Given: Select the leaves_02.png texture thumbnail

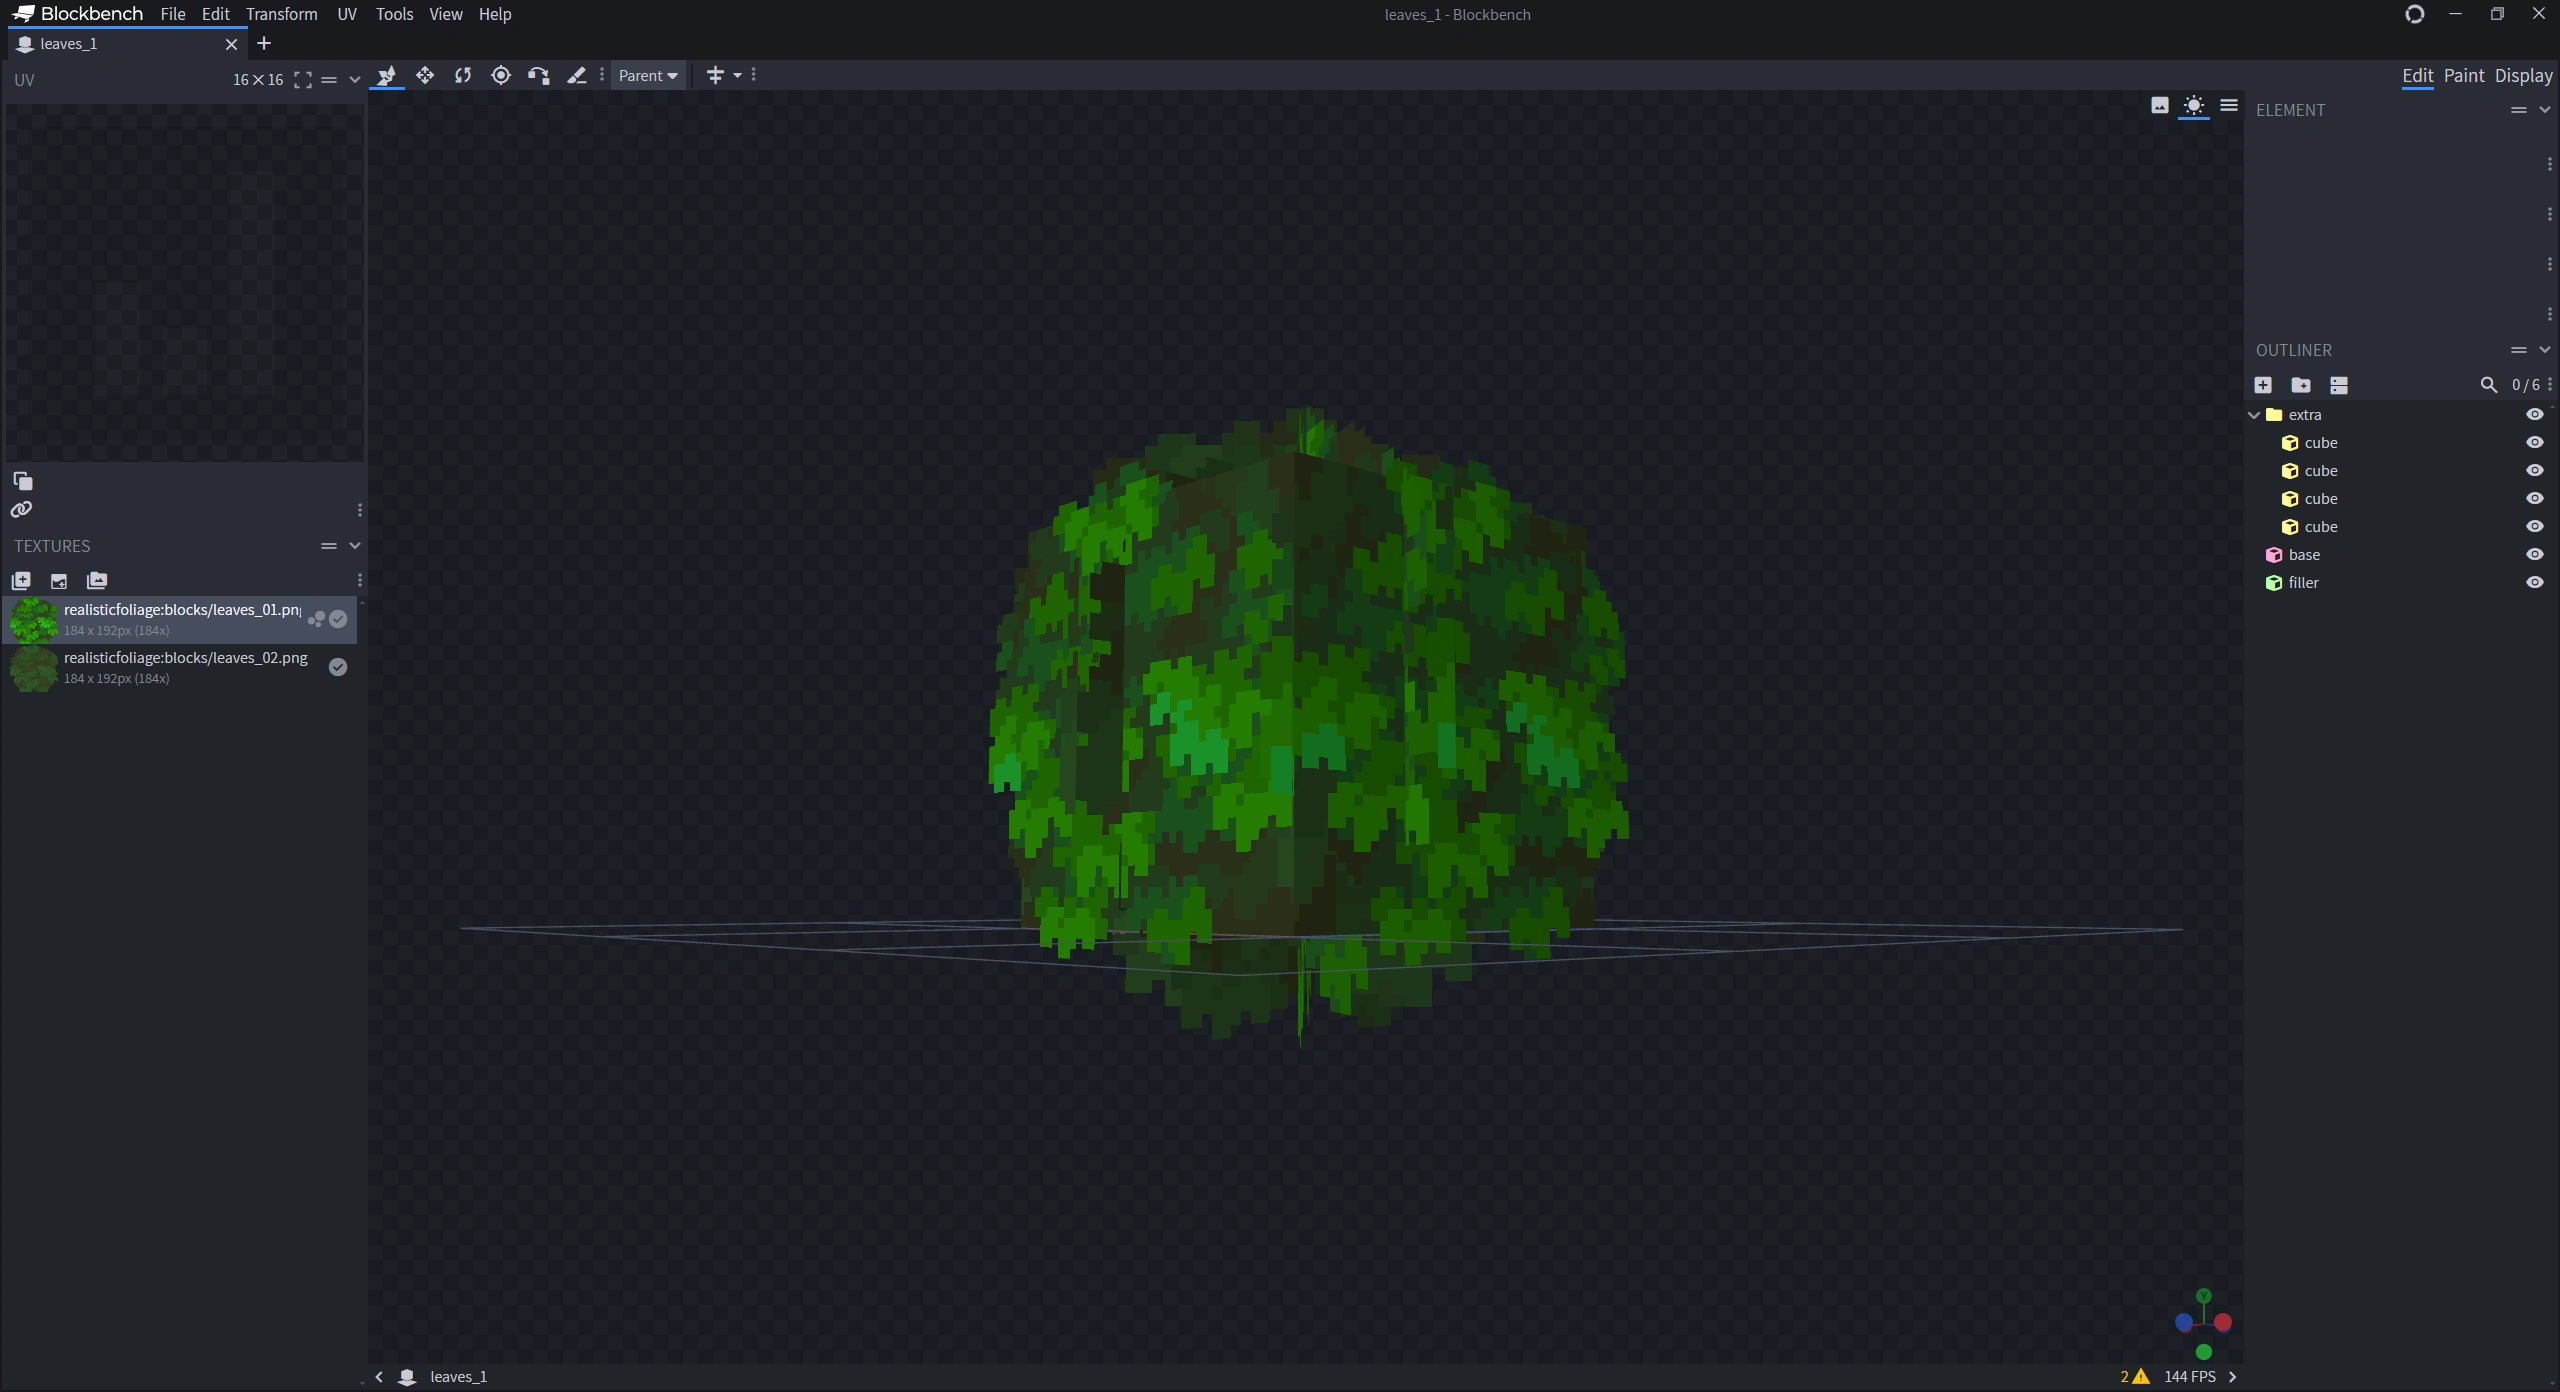Looking at the screenshot, I should [34, 668].
